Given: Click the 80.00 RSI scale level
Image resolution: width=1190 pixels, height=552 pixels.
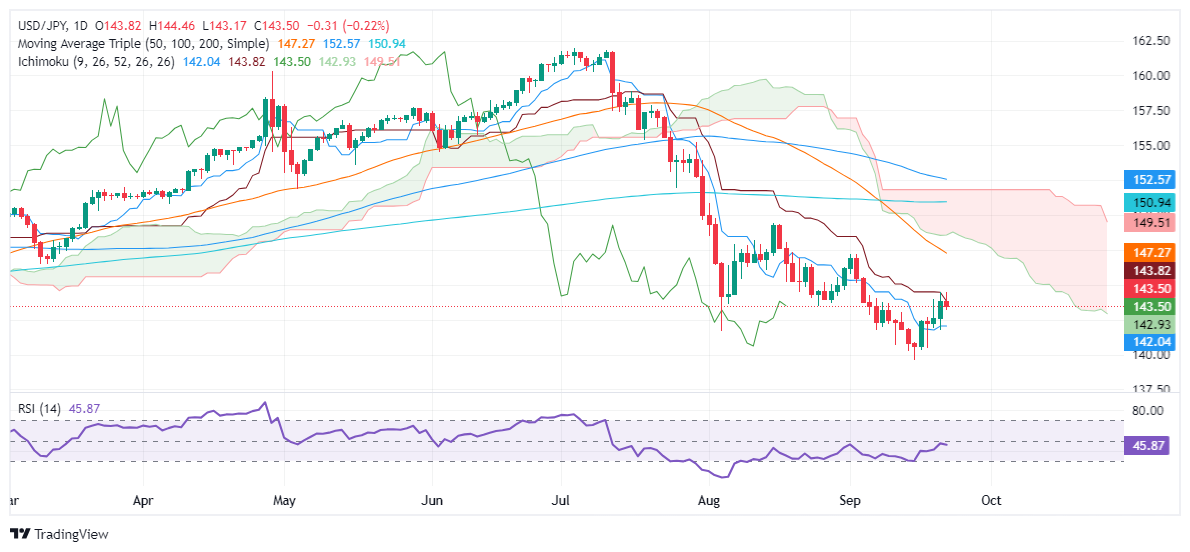Looking at the screenshot, I should coord(1145,411).
